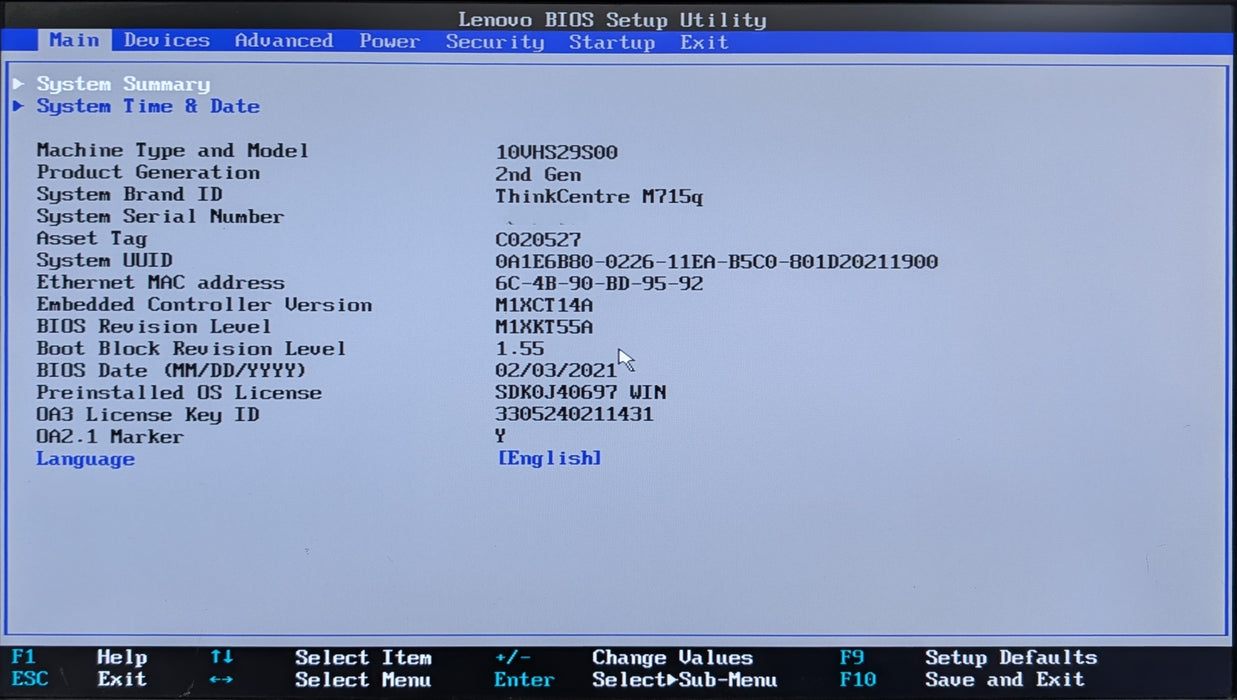Click the System Serial Number label
The width and height of the screenshot is (1237, 700).
click(160, 217)
